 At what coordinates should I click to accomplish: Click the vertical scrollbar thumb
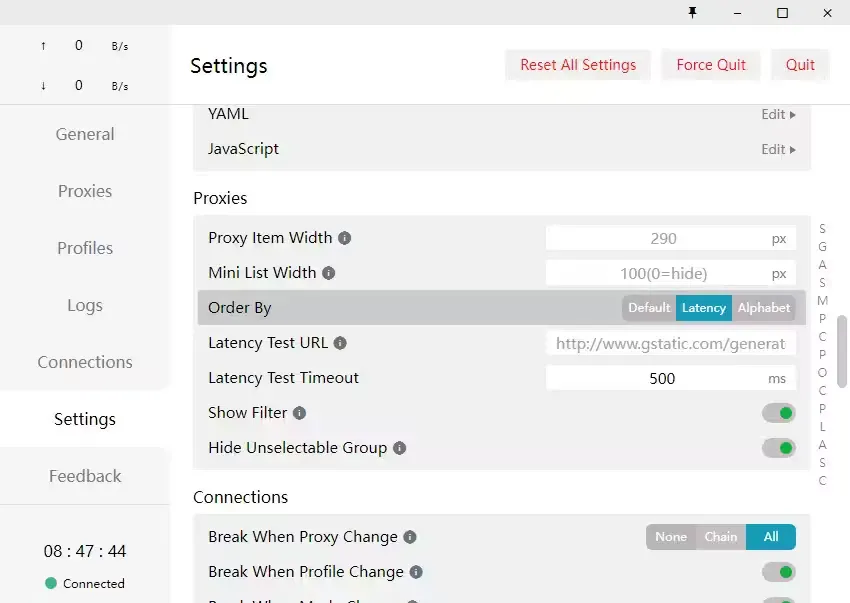click(x=842, y=350)
